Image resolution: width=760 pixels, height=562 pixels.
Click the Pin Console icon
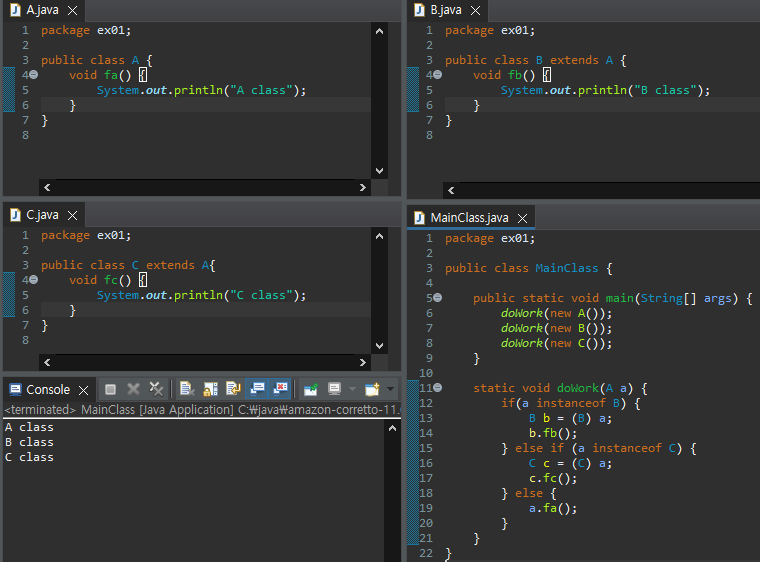(311, 389)
